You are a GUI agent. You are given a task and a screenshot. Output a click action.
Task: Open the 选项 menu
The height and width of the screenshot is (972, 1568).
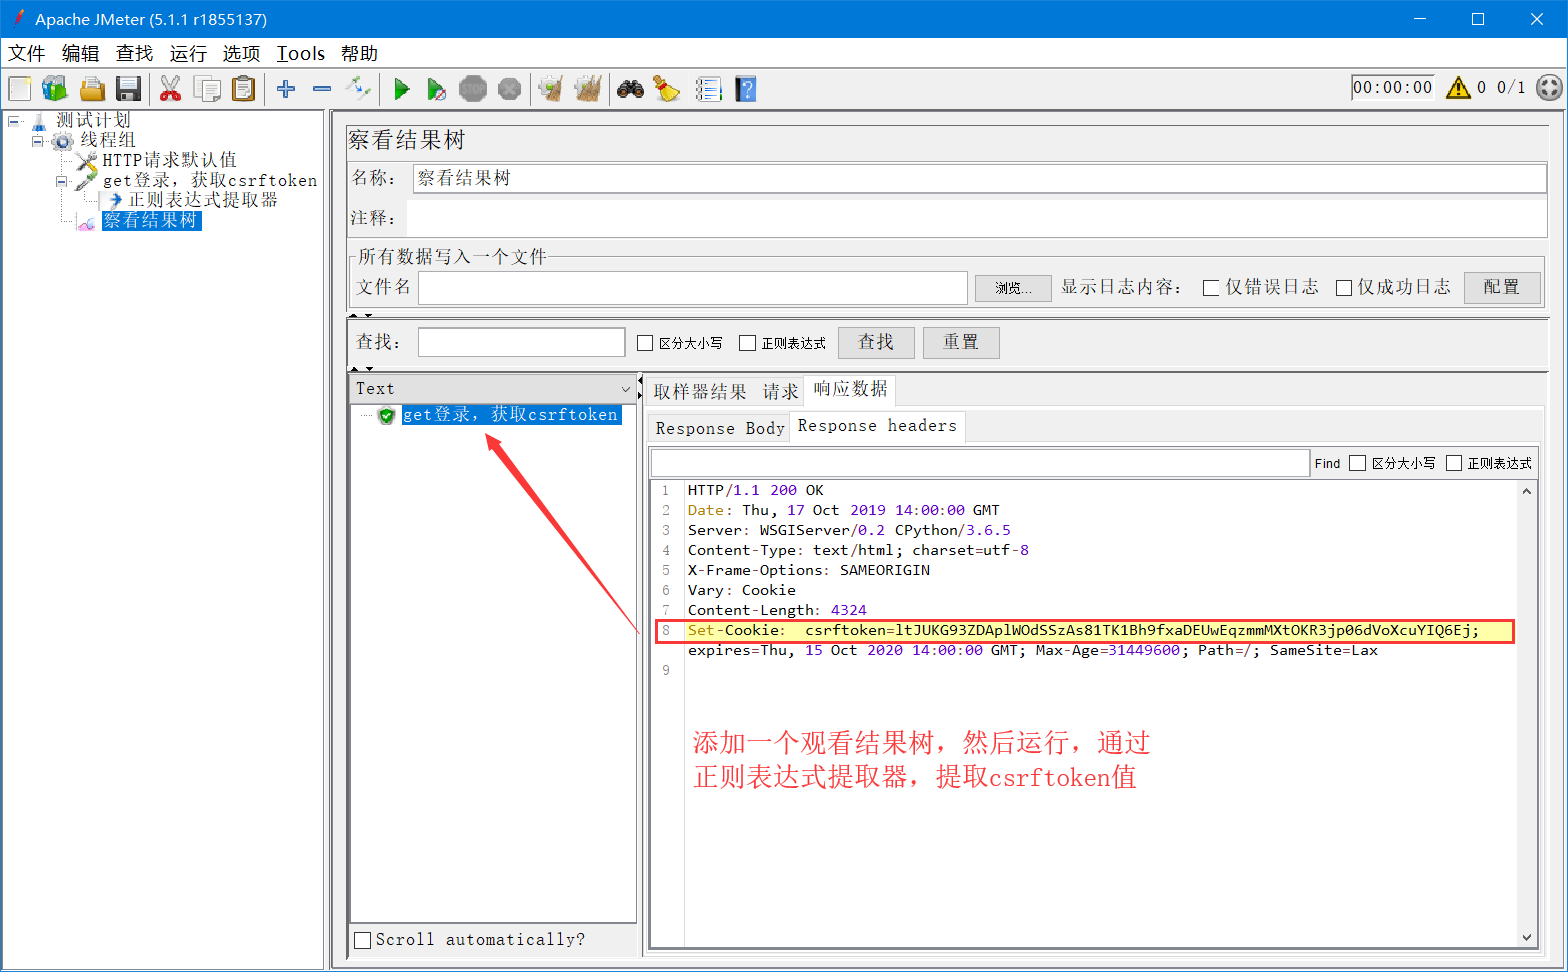241,53
